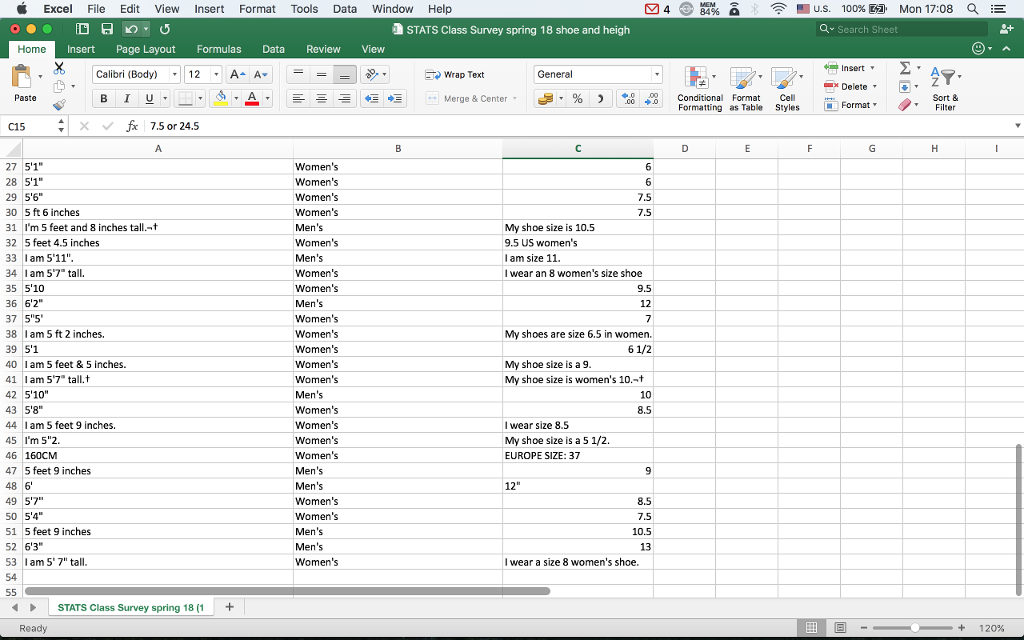Zoom out with the minus button
The width and height of the screenshot is (1024, 640).
click(x=864, y=628)
